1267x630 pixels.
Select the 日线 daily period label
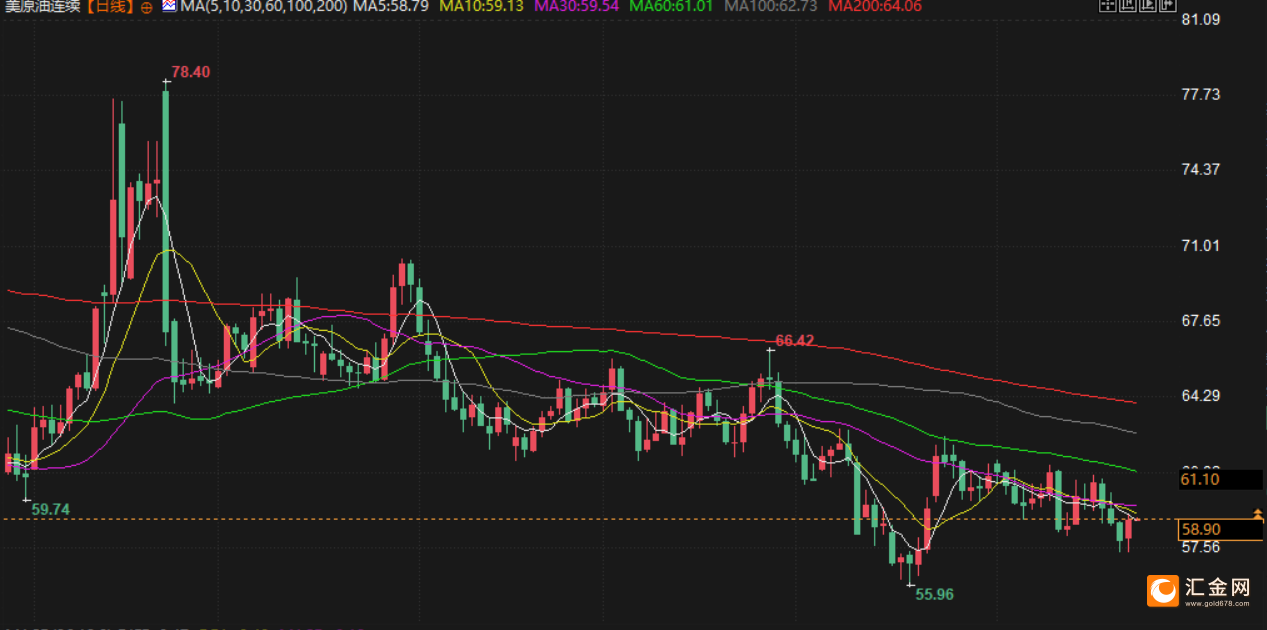(x=111, y=7)
